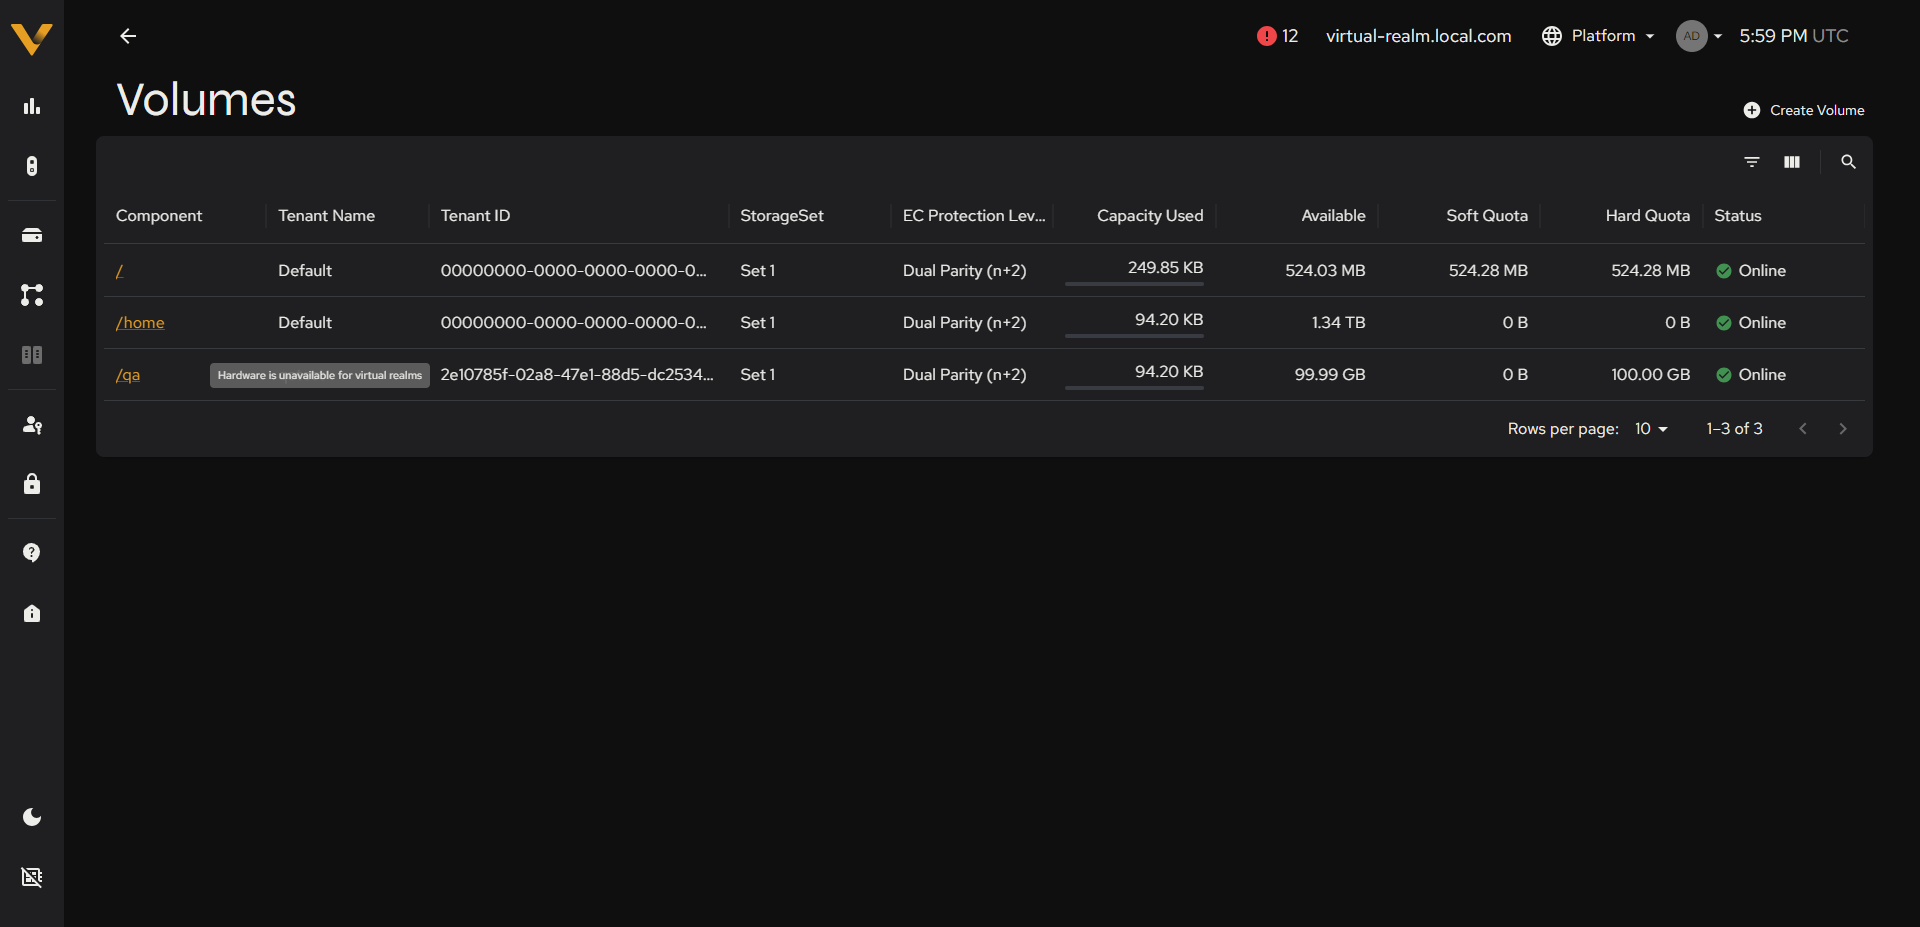Open the storage drive icon in sidebar
The height and width of the screenshot is (927, 1920).
tap(32, 235)
